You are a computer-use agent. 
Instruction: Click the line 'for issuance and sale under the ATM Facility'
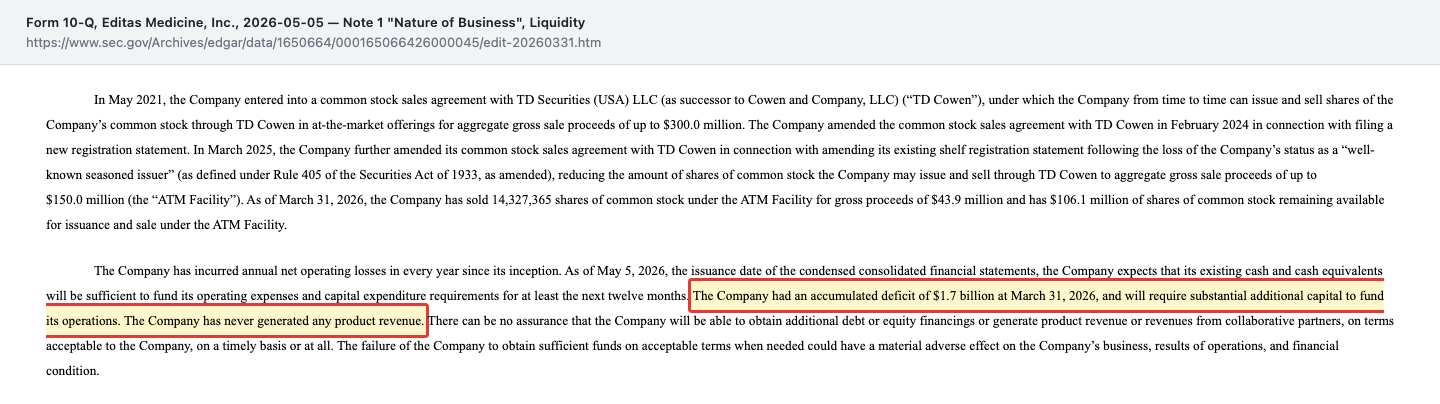point(166,224)
